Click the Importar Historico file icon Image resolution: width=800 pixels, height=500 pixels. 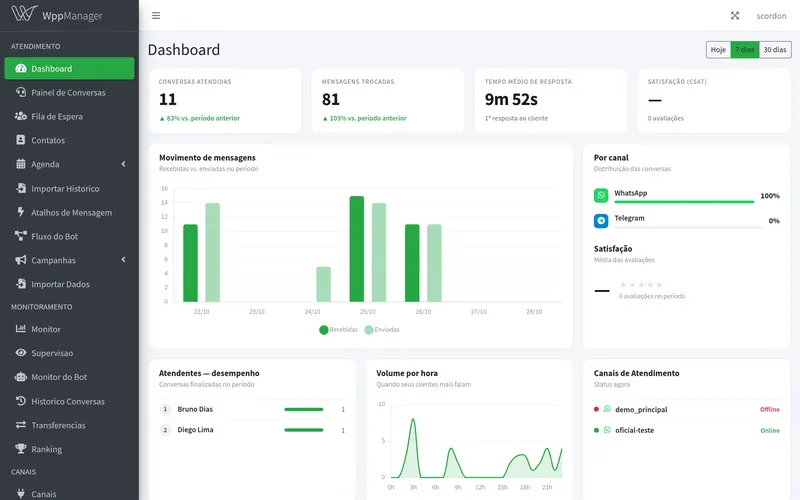[21, 188]
